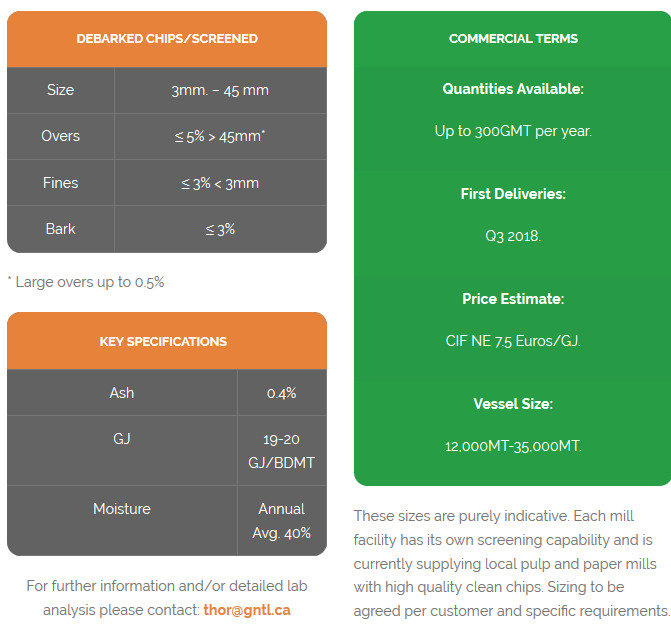Click the Debarked Chips/Screened table header

[x=167, y=39]
